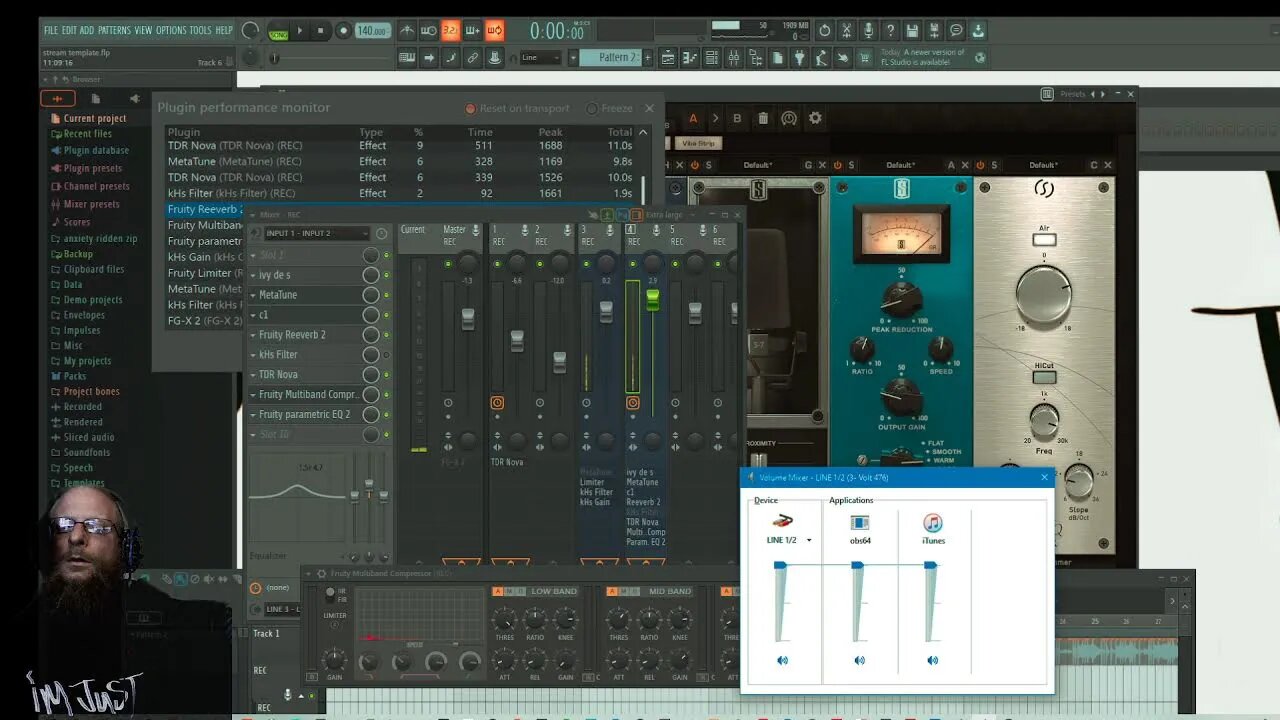Open the Piano roll view icon
Viewport: 1280px width, 720px height.
click(691, 58)
